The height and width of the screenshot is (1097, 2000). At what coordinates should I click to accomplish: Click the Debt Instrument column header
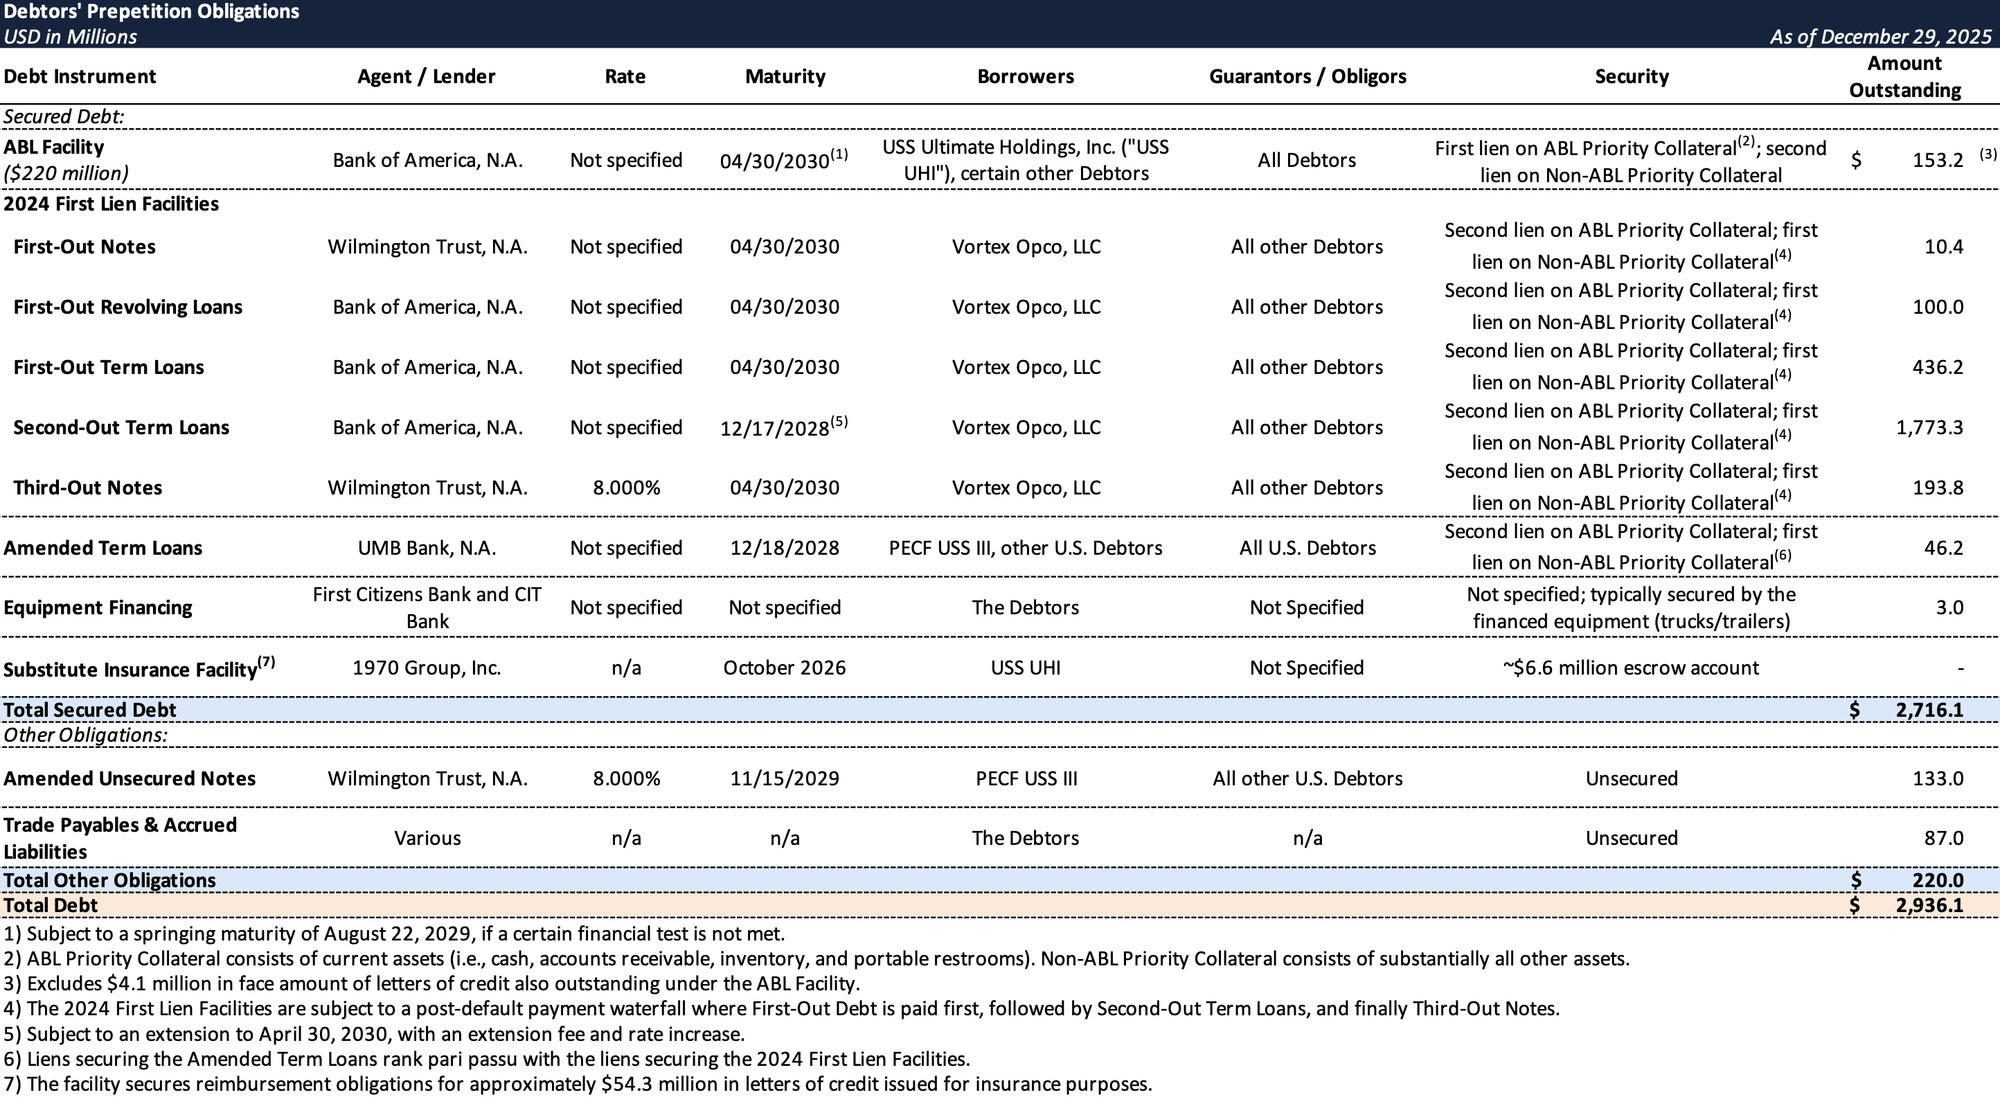pos(80,77)
